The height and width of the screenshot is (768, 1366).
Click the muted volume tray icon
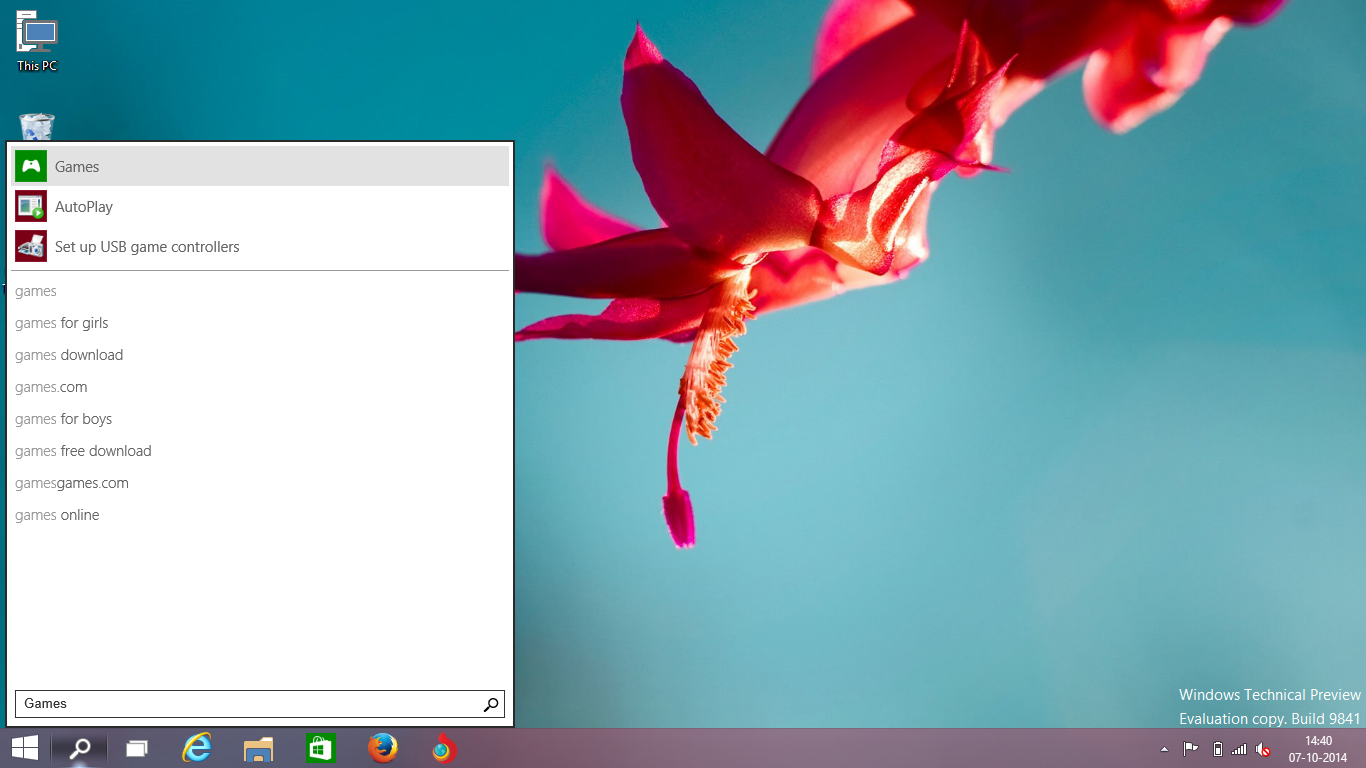click(x=1263, y=749)
